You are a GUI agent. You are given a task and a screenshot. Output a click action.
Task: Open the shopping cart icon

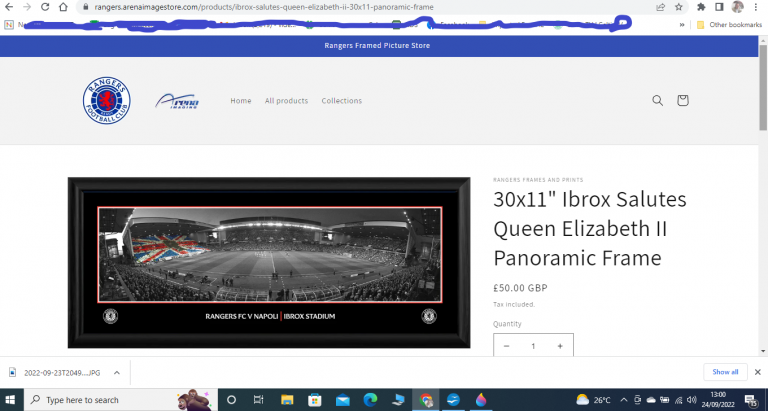[683, 100]
